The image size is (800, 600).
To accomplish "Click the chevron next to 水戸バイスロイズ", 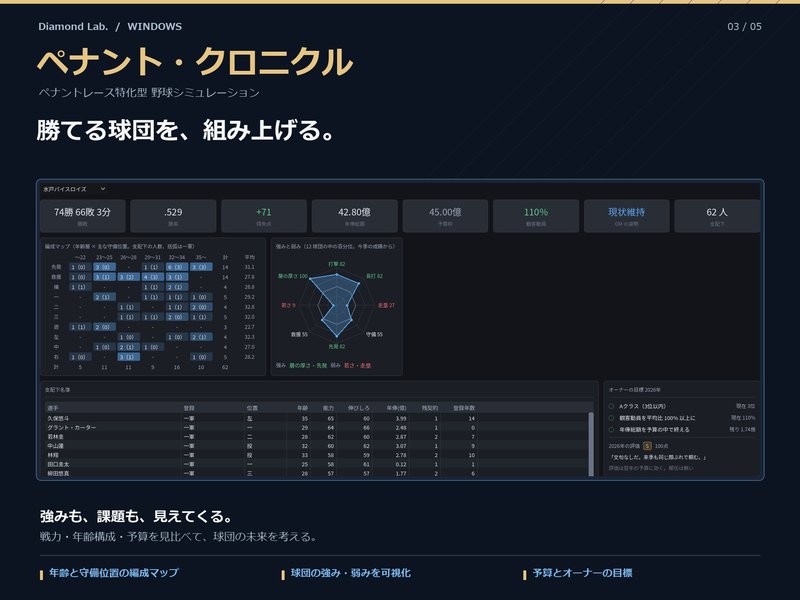I will pyautogui.click(x=103, y=189).
